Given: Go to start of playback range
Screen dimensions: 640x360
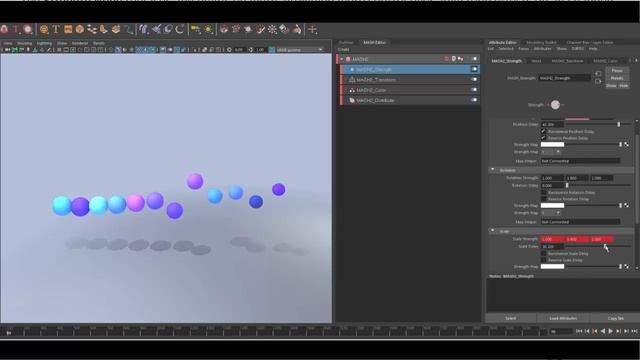Looking at the screenshot, I should coord(579,331).
